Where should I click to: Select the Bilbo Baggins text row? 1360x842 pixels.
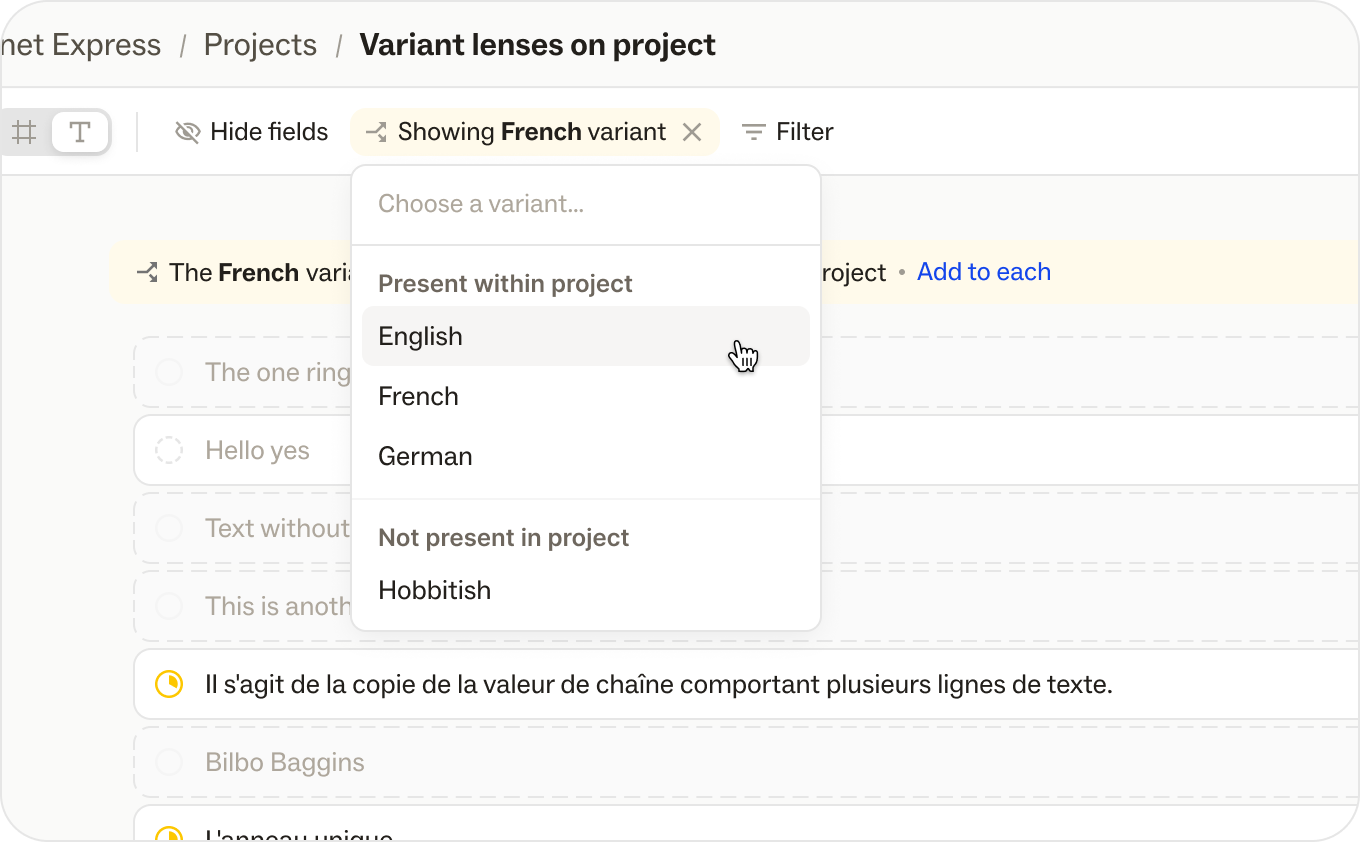[x=285, y=762]
